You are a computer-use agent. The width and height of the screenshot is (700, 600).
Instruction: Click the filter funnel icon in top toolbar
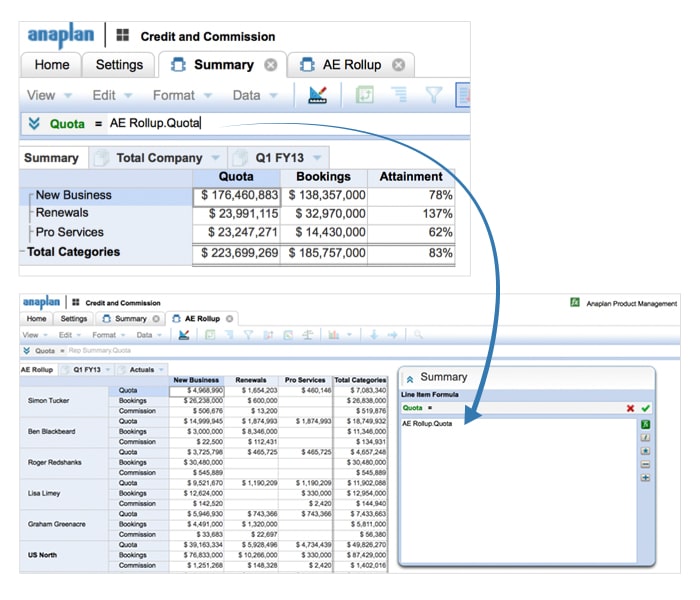coord(433,95)
